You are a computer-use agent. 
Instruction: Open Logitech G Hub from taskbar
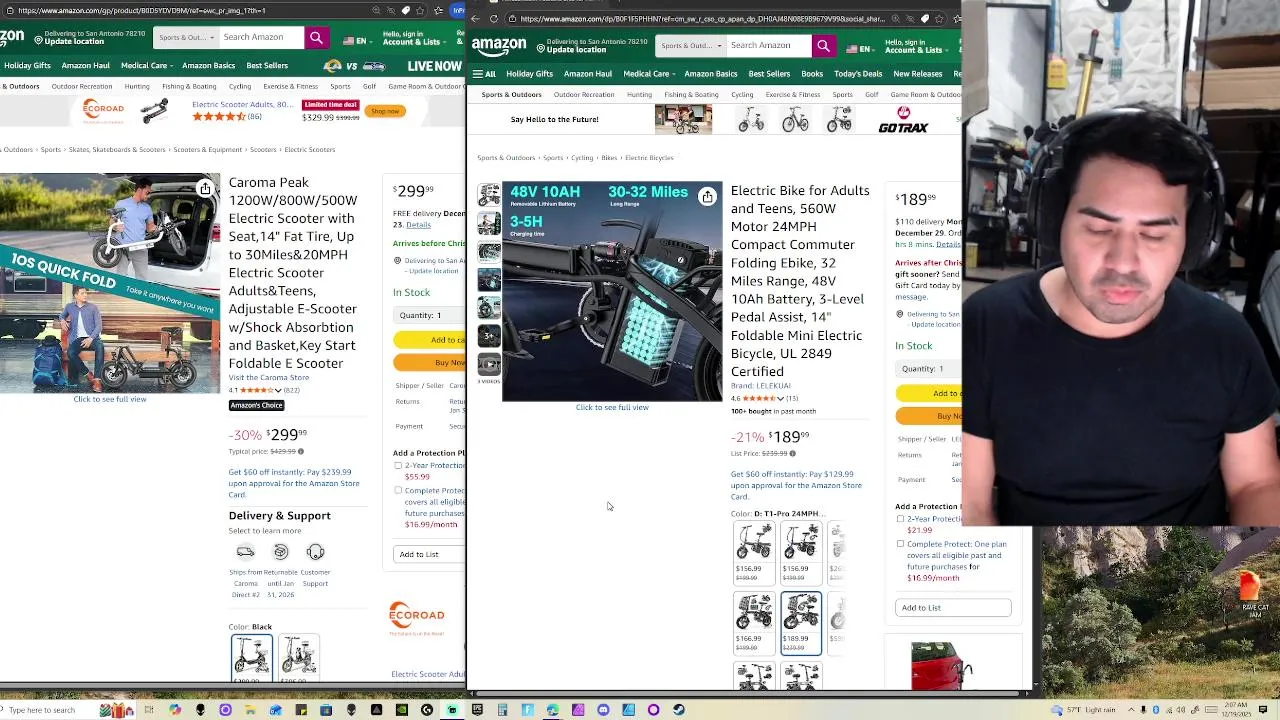(x=427, y=710)
